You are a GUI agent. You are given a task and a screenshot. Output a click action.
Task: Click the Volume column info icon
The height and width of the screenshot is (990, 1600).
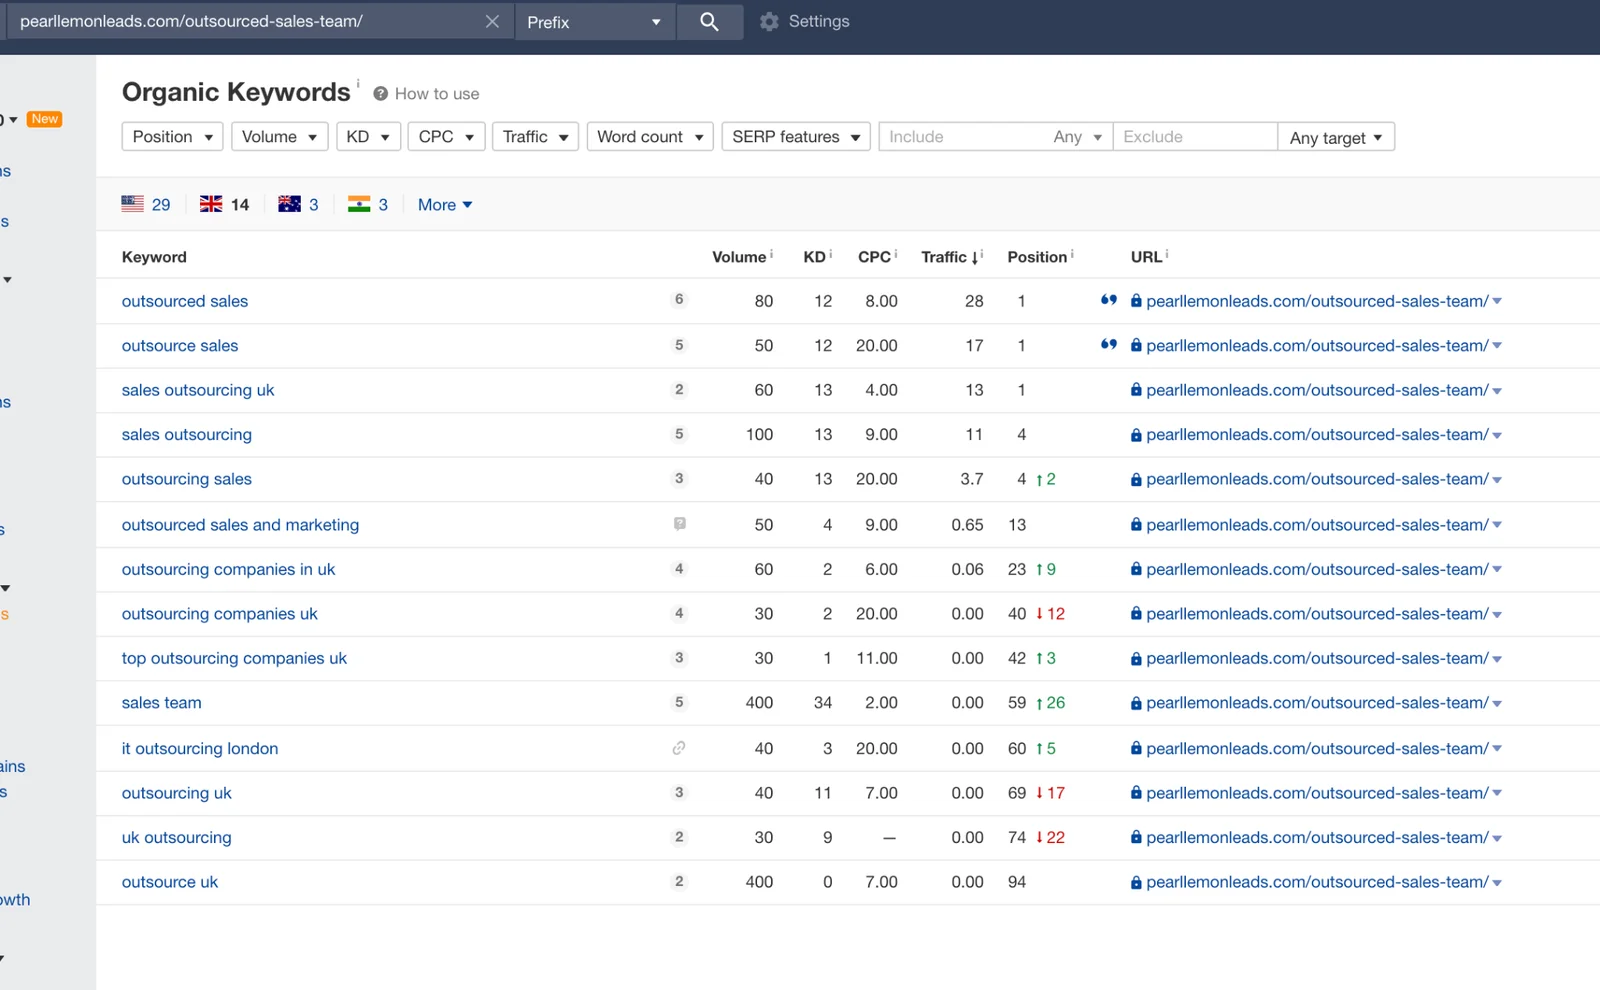point(771,254)
